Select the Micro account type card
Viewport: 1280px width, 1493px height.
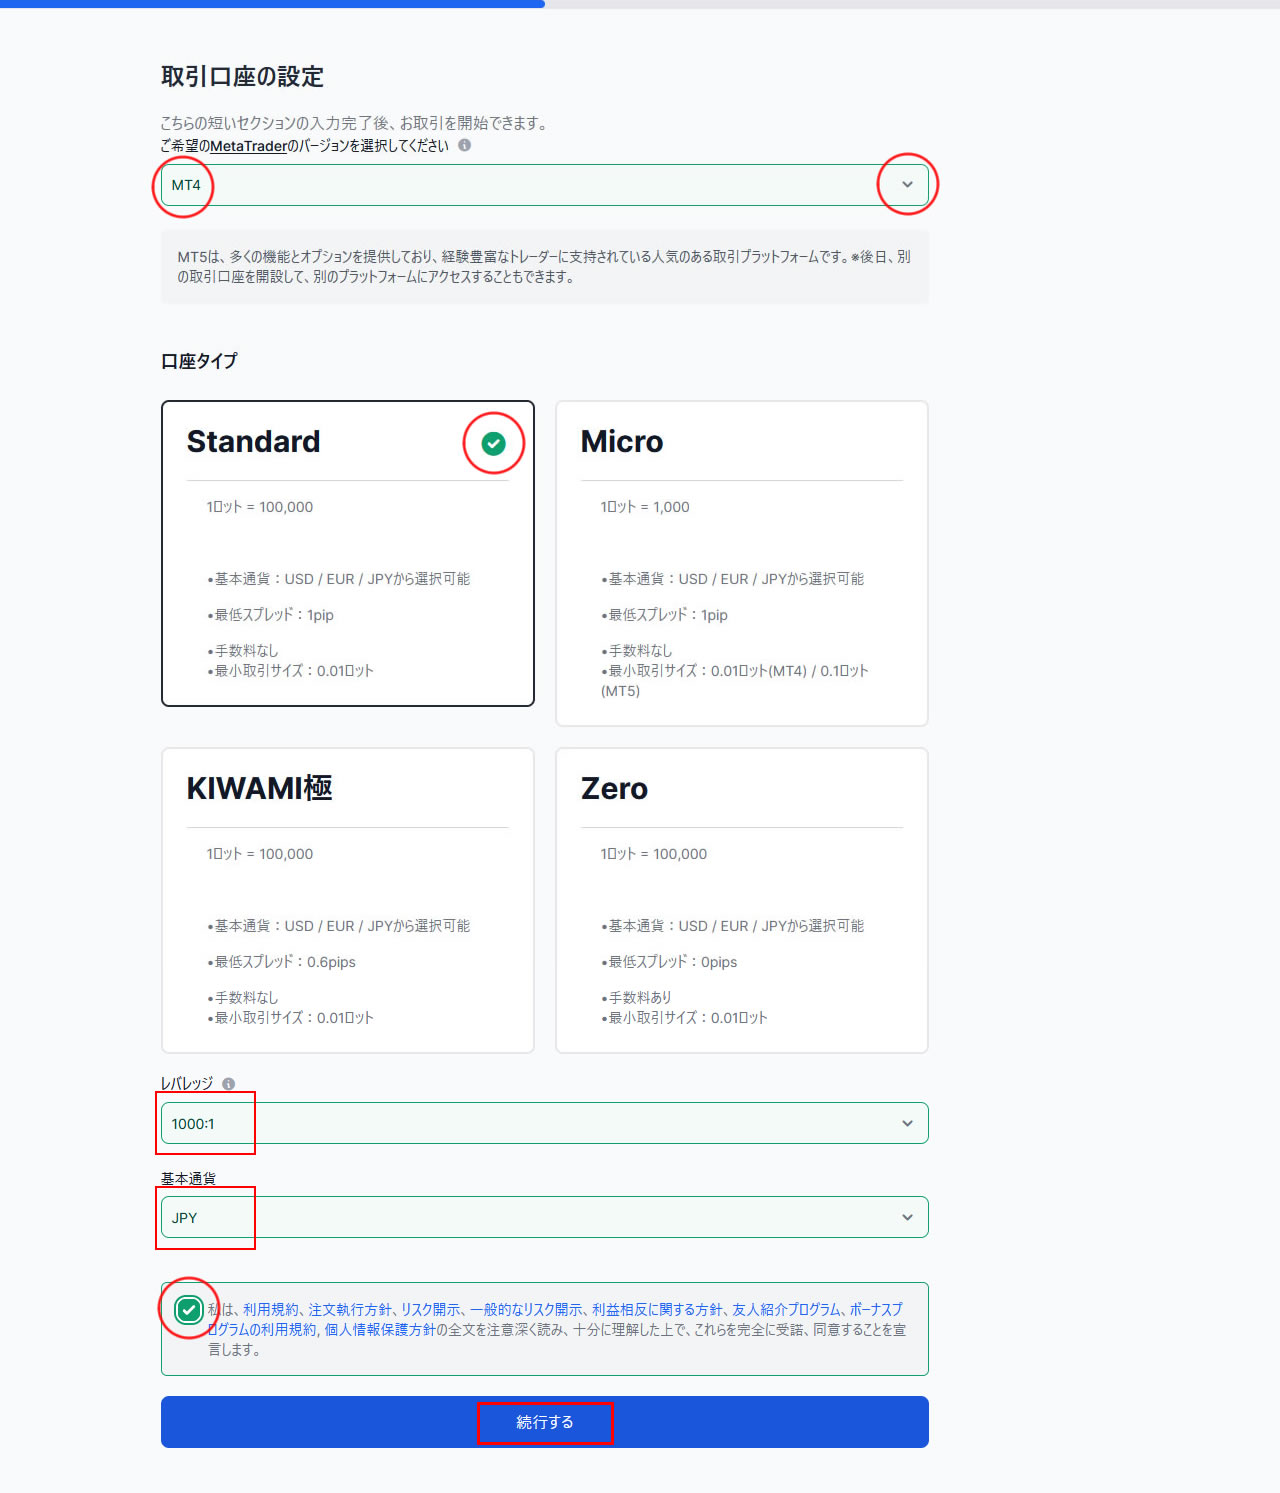741,563
